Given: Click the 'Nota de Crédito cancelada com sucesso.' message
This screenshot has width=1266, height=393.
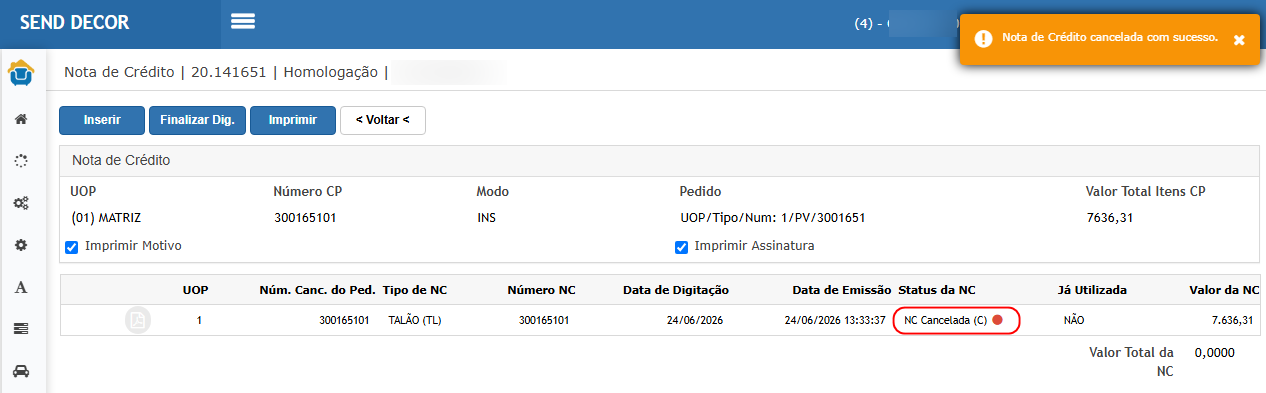Looking at the screenshot, I should [x=1110, y=37].
